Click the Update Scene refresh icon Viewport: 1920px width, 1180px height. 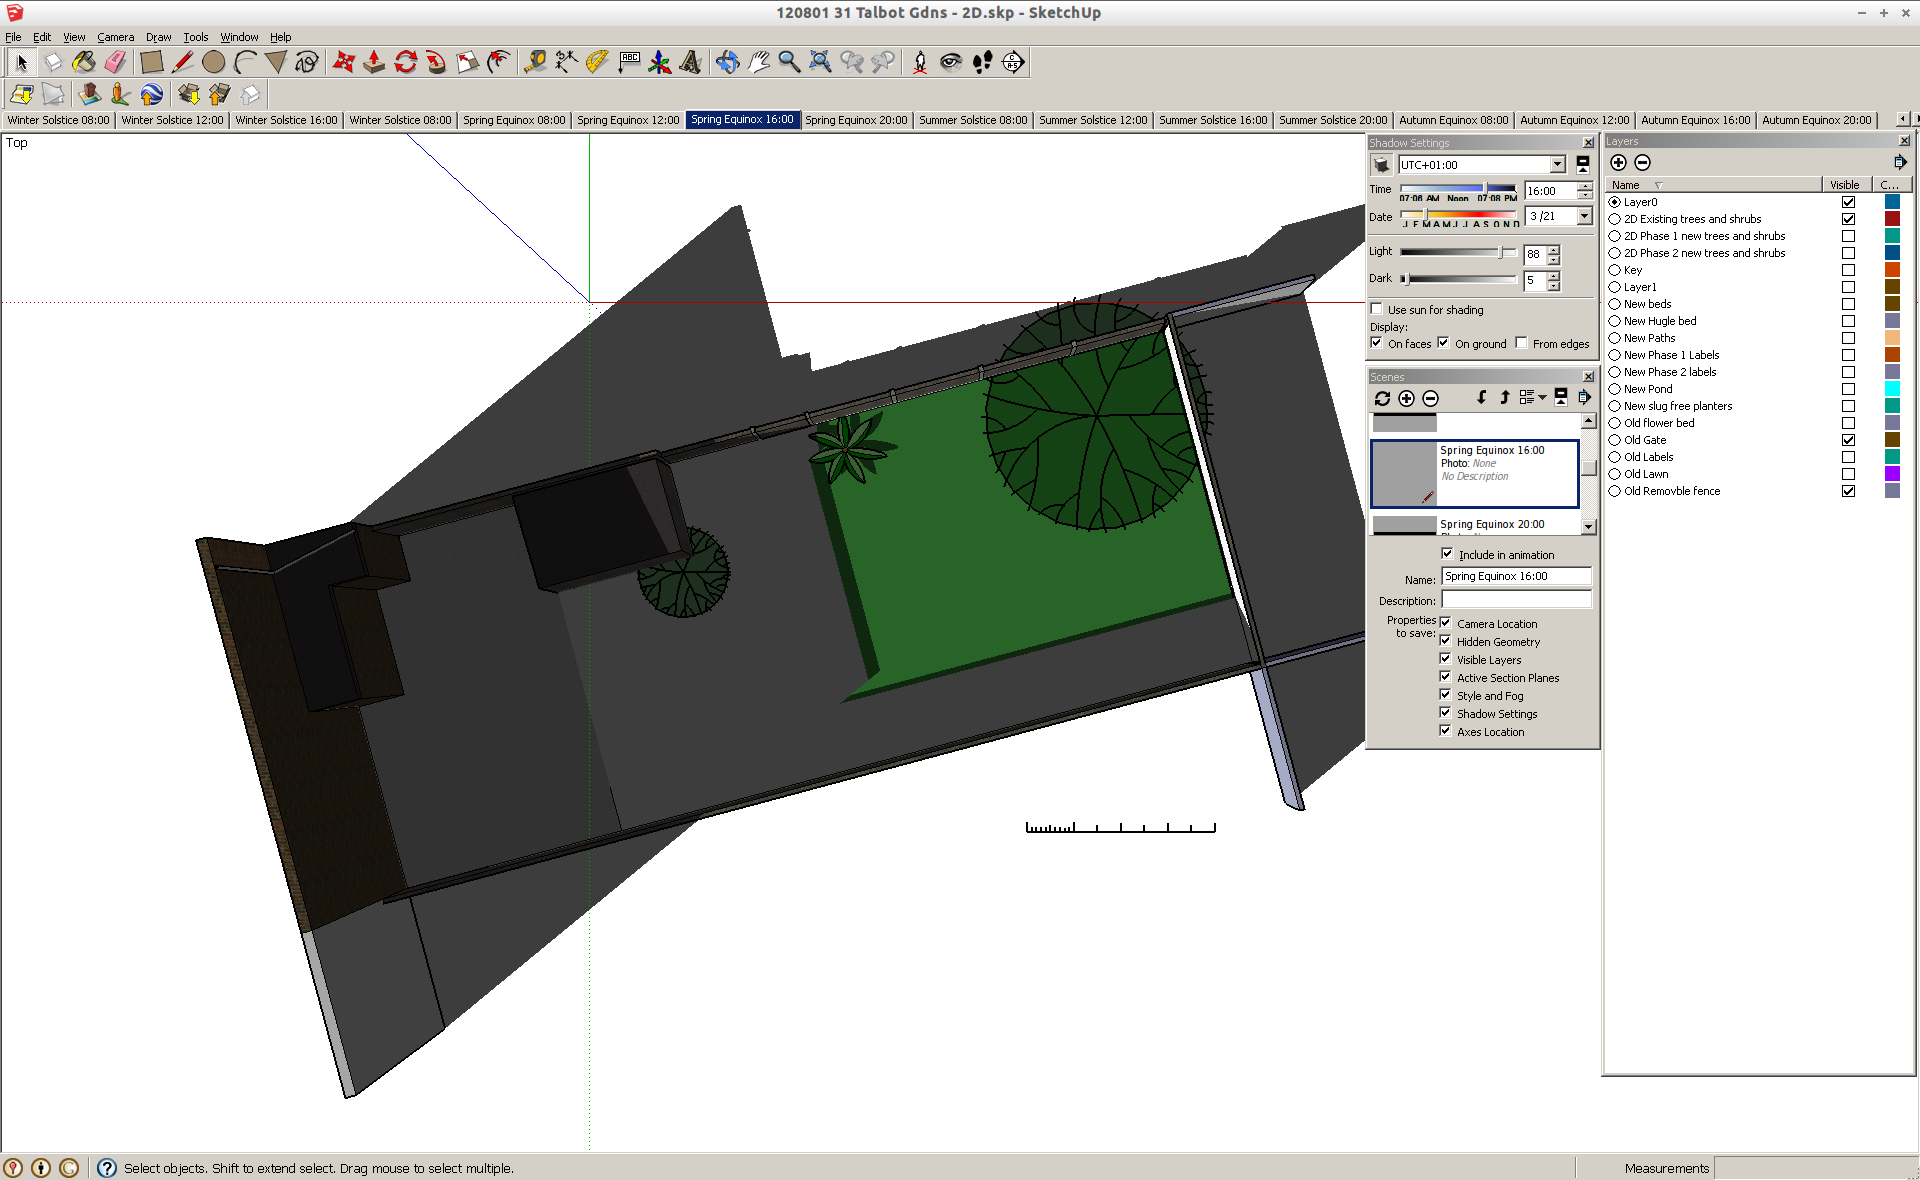tap(1382, 398)
